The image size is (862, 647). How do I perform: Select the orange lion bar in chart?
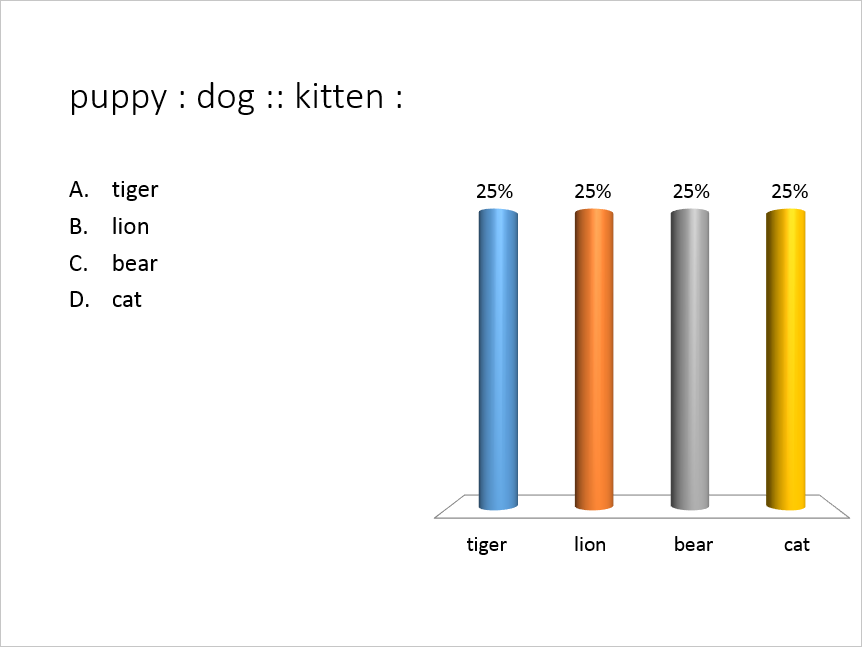coord(594,360)
